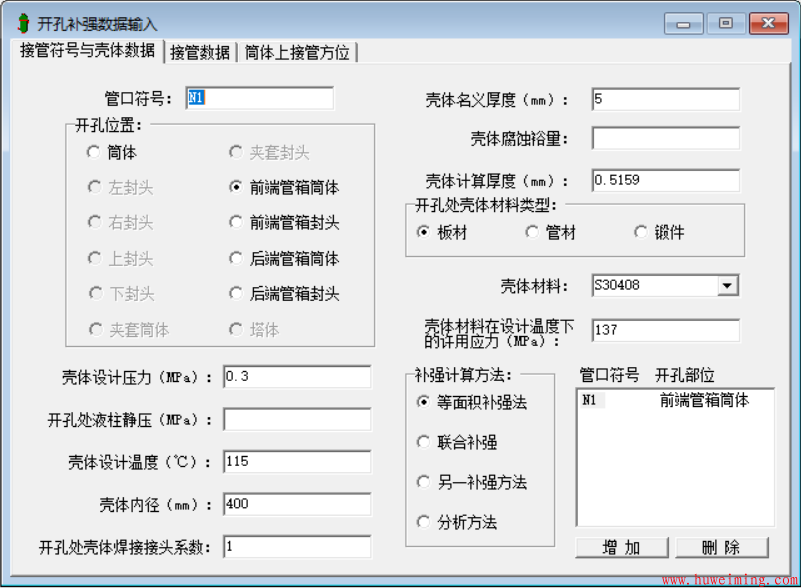Image resolution: width=801 pixels, height=588 pixels.
Task: Return to 接管符号与壳体数据 tab
Action: tap(90, 55)
